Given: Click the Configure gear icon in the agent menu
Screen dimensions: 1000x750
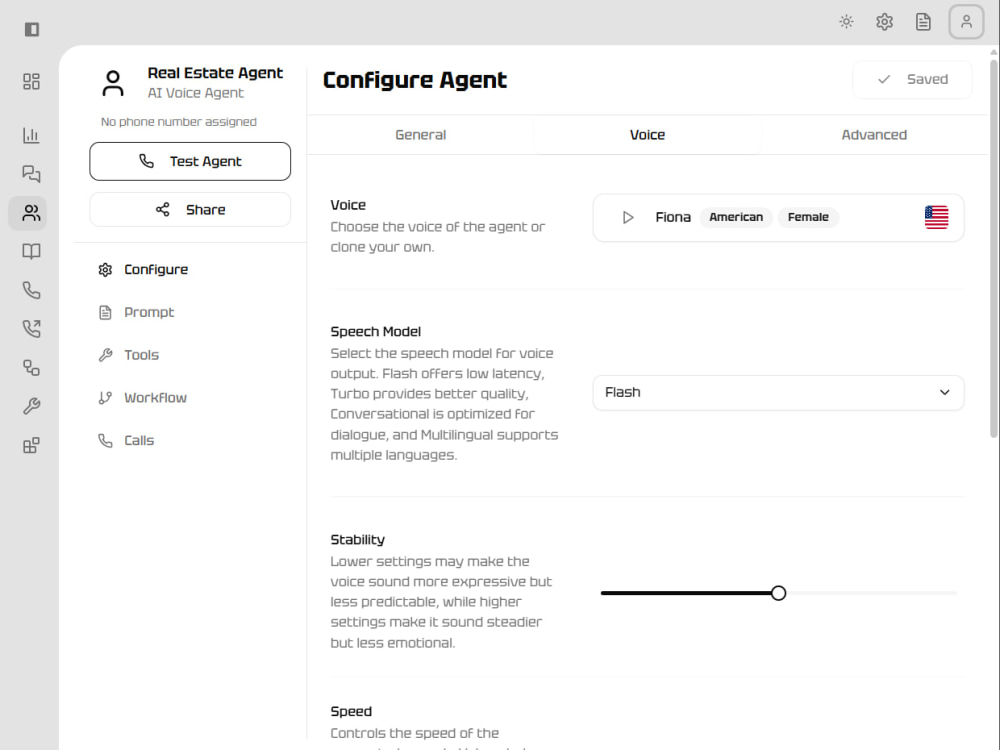Looking at the screenshot, I should point(105,270).
